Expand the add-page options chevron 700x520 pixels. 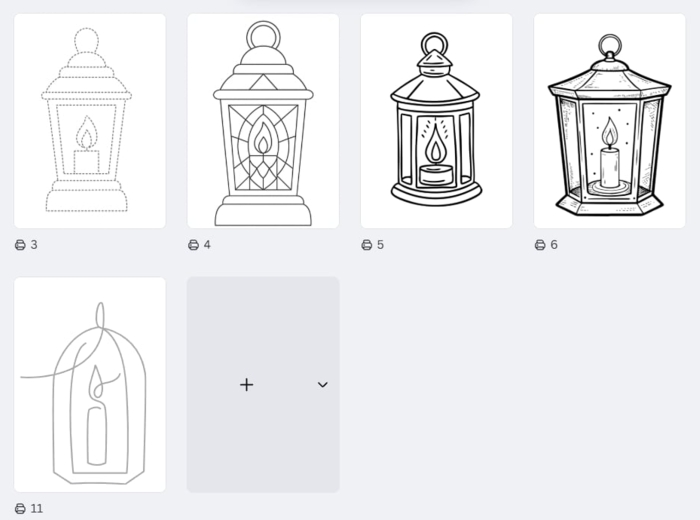[323, 385]
